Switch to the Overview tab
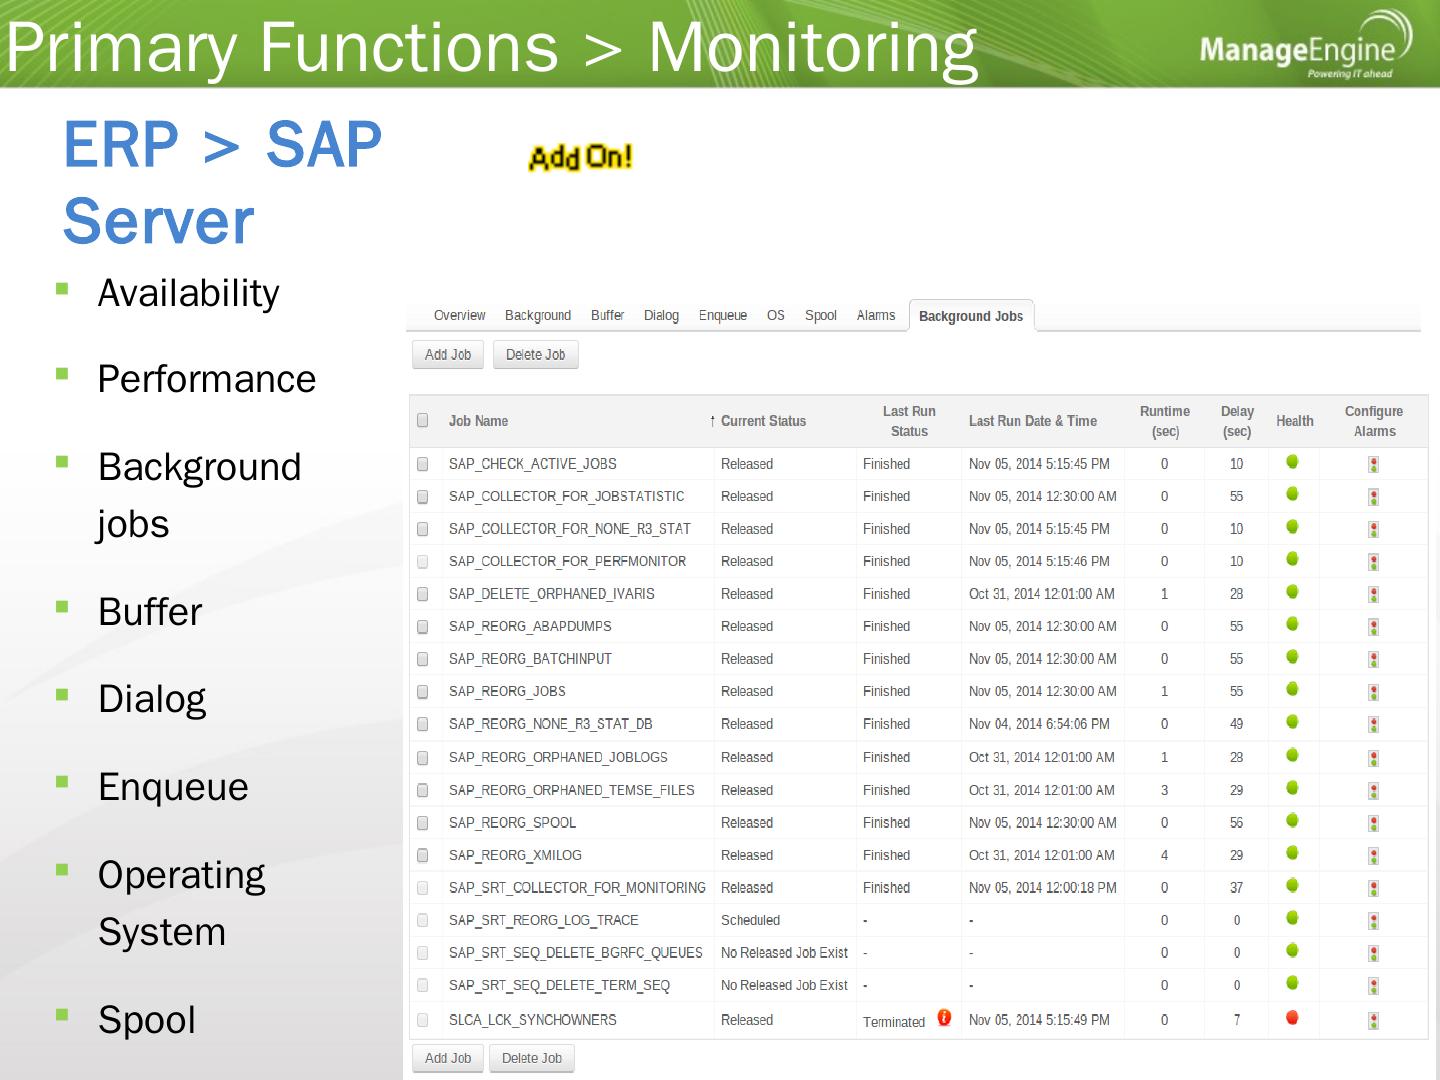The image size is (1440, 1080). tap(459, 316)
